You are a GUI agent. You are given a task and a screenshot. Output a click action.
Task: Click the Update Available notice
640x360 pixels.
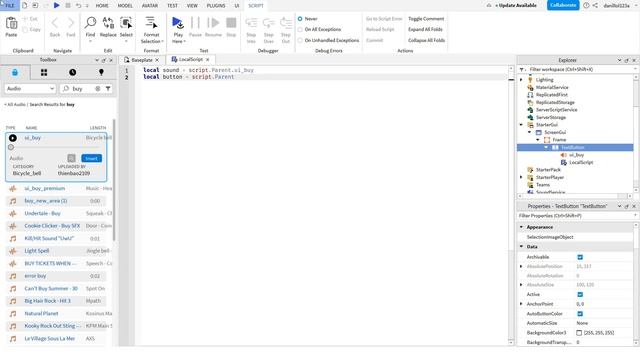coord(516,5)
